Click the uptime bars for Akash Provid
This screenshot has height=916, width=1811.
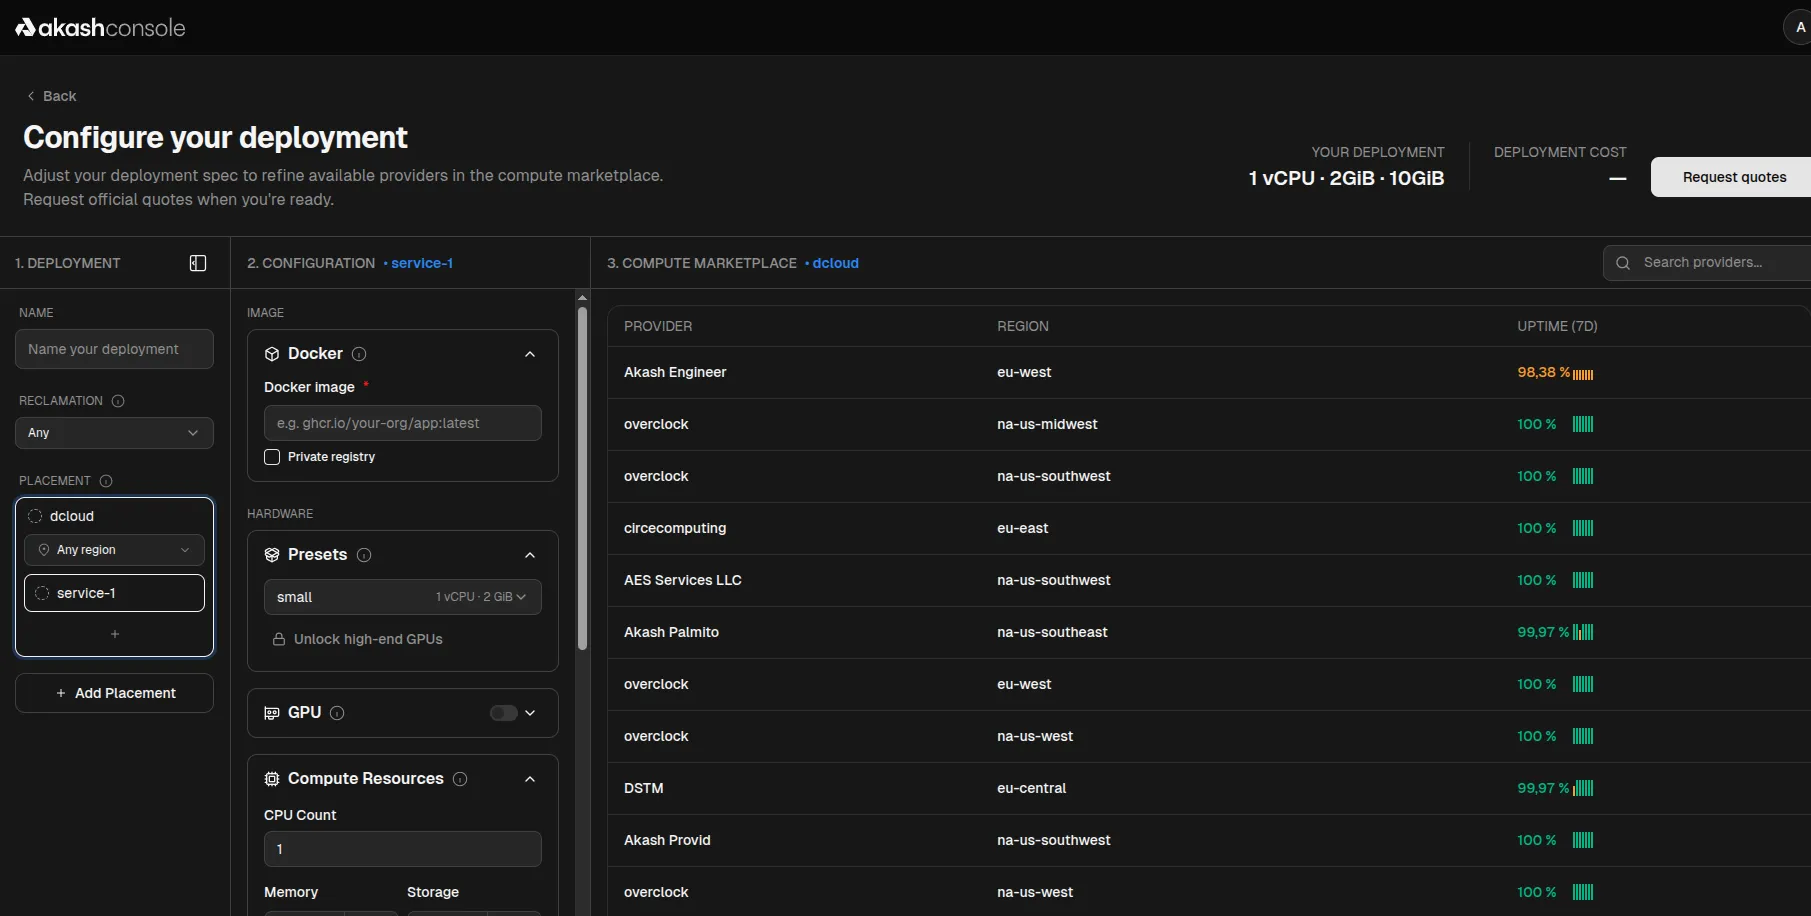point(1583,840)
